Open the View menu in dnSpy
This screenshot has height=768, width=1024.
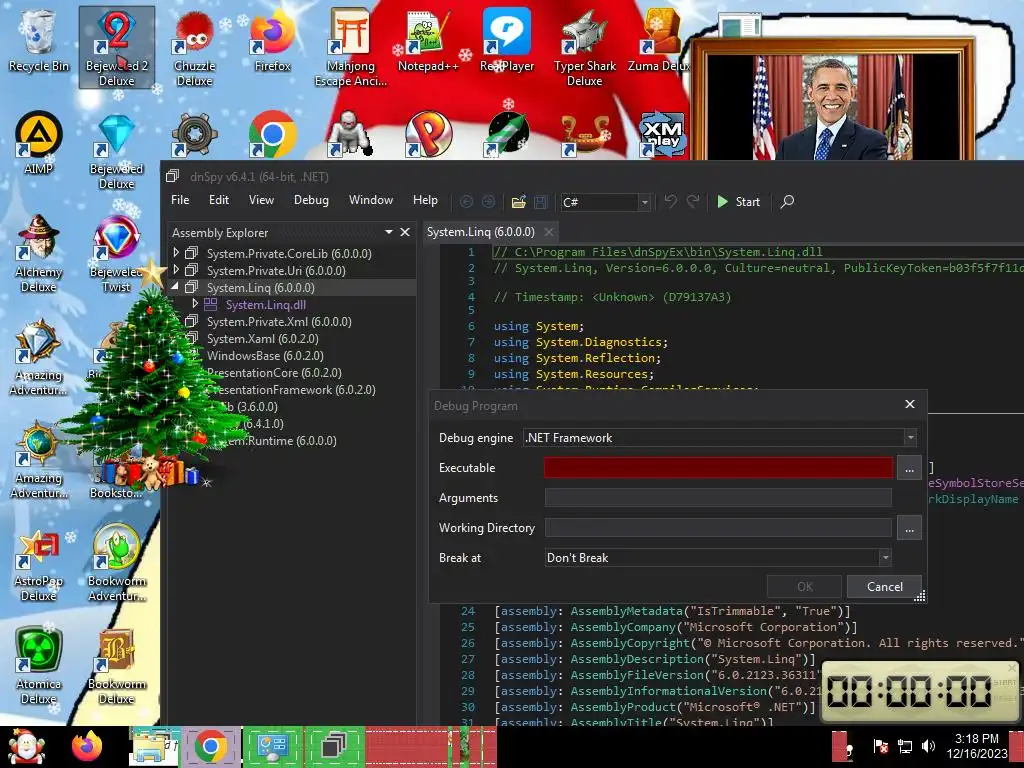click(261, 200)
